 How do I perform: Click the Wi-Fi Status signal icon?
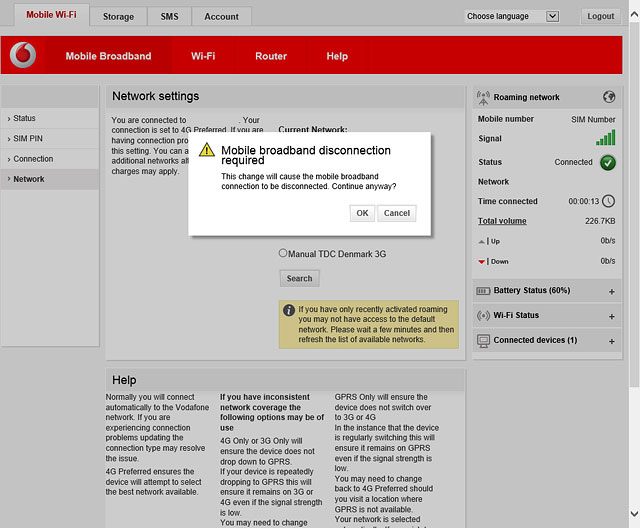tap(483, 315)
